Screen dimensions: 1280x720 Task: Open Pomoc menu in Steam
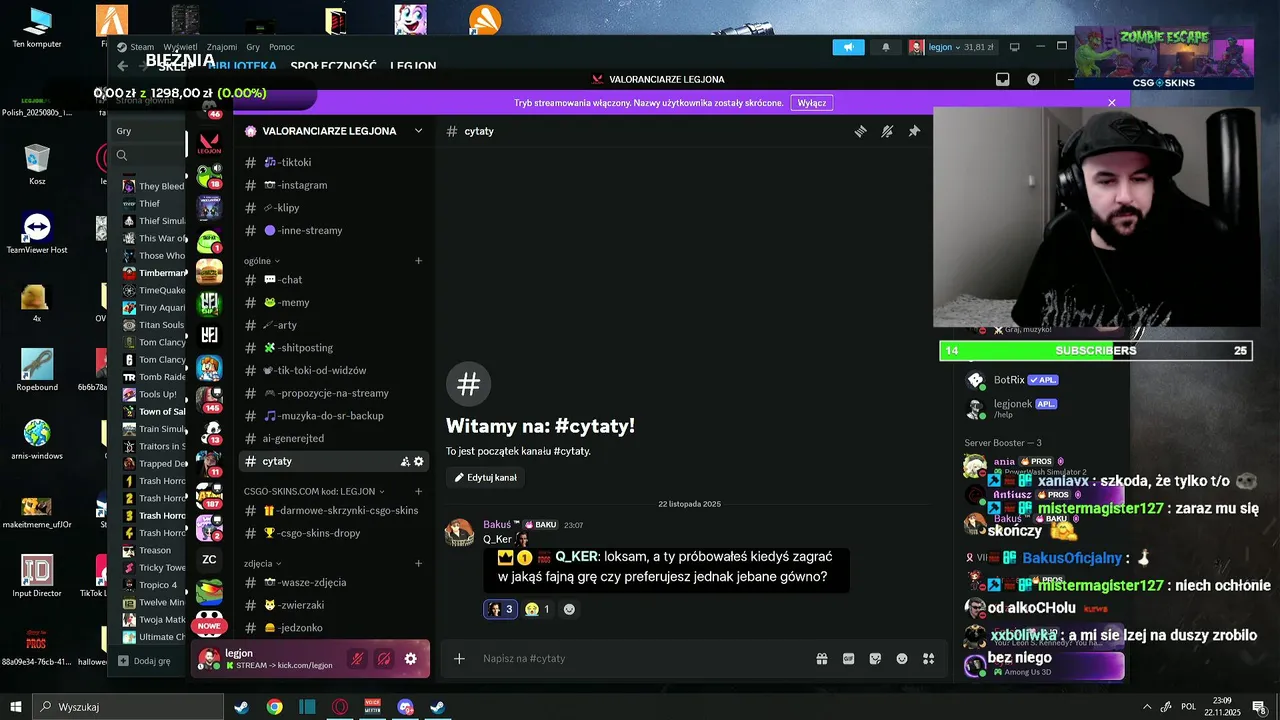(x=282, y=47)
